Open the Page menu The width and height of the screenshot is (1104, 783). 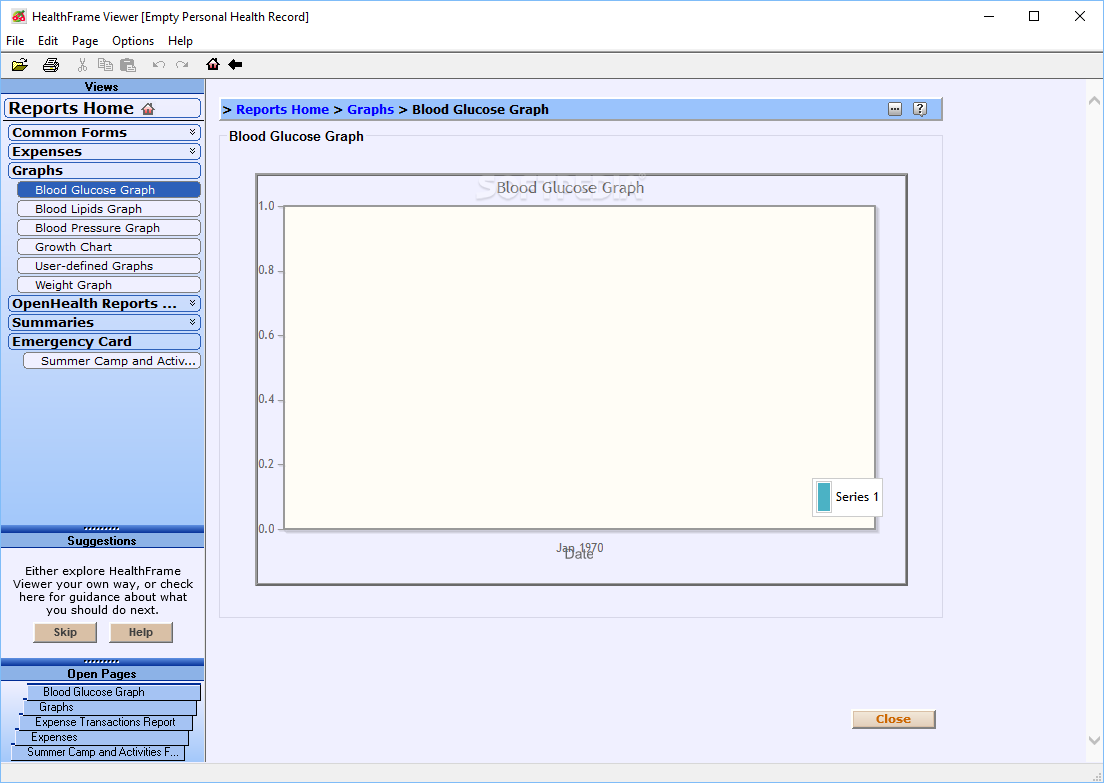click(x=85, y=41)
